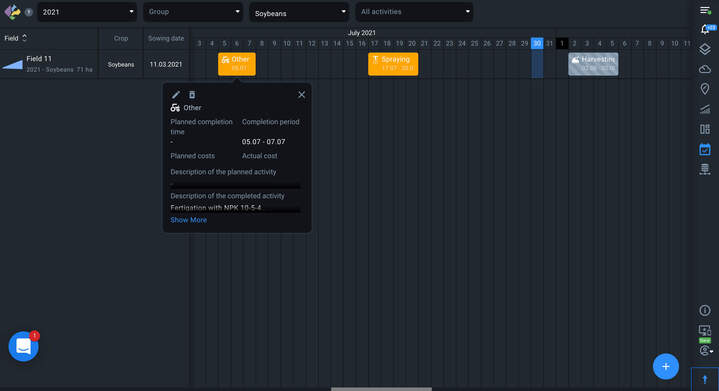This screenshot has width=719, height=391.
Task: Expand the All activities filter
Action: [415, 12]
